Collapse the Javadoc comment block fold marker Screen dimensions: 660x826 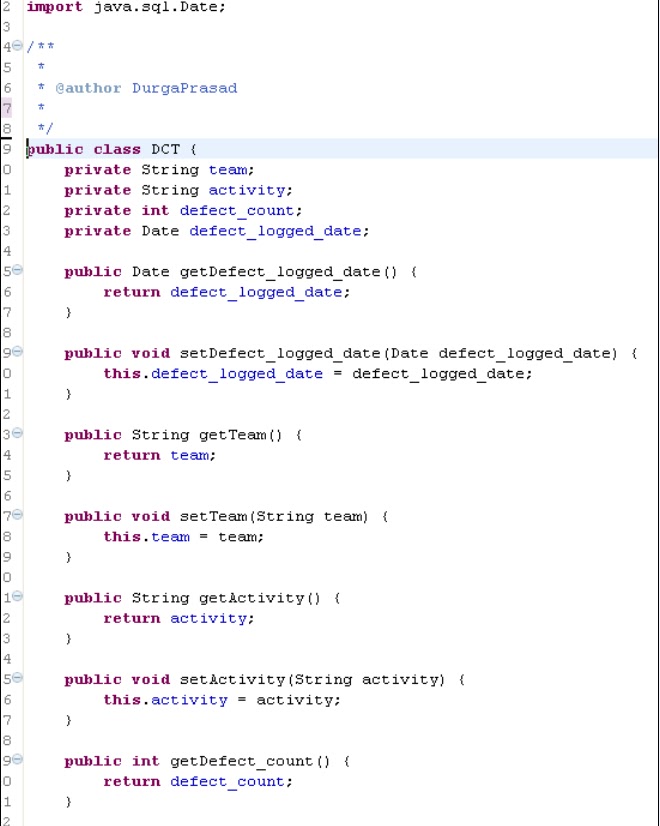pos(17,46)
